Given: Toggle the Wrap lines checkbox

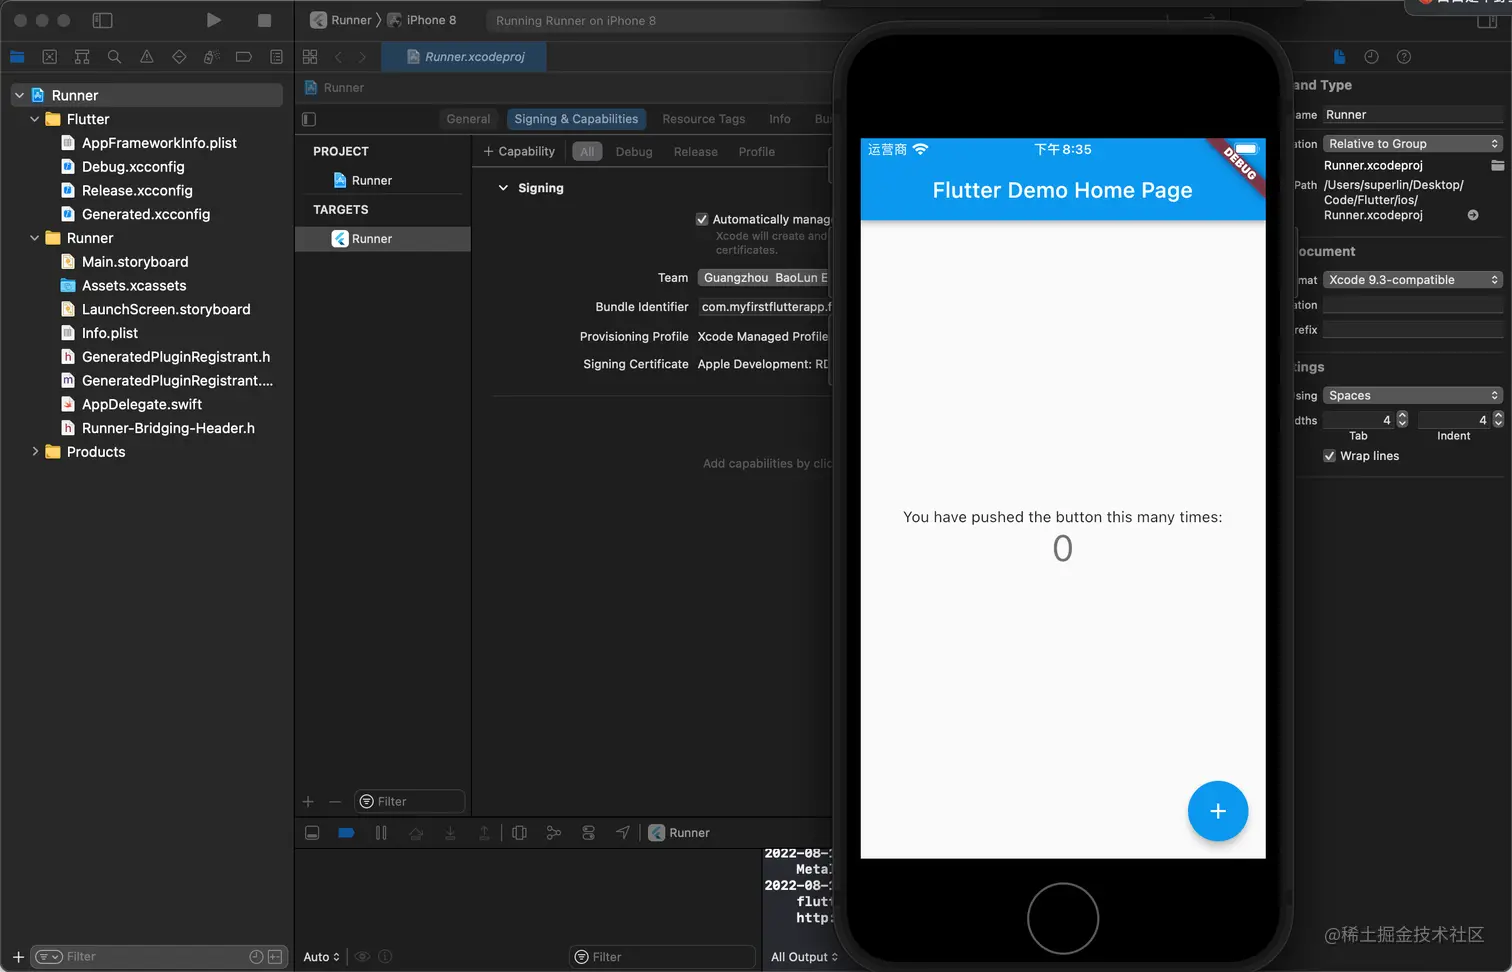Looking at the screenshot, I should pyautogui.click(x=1330, y=456).
